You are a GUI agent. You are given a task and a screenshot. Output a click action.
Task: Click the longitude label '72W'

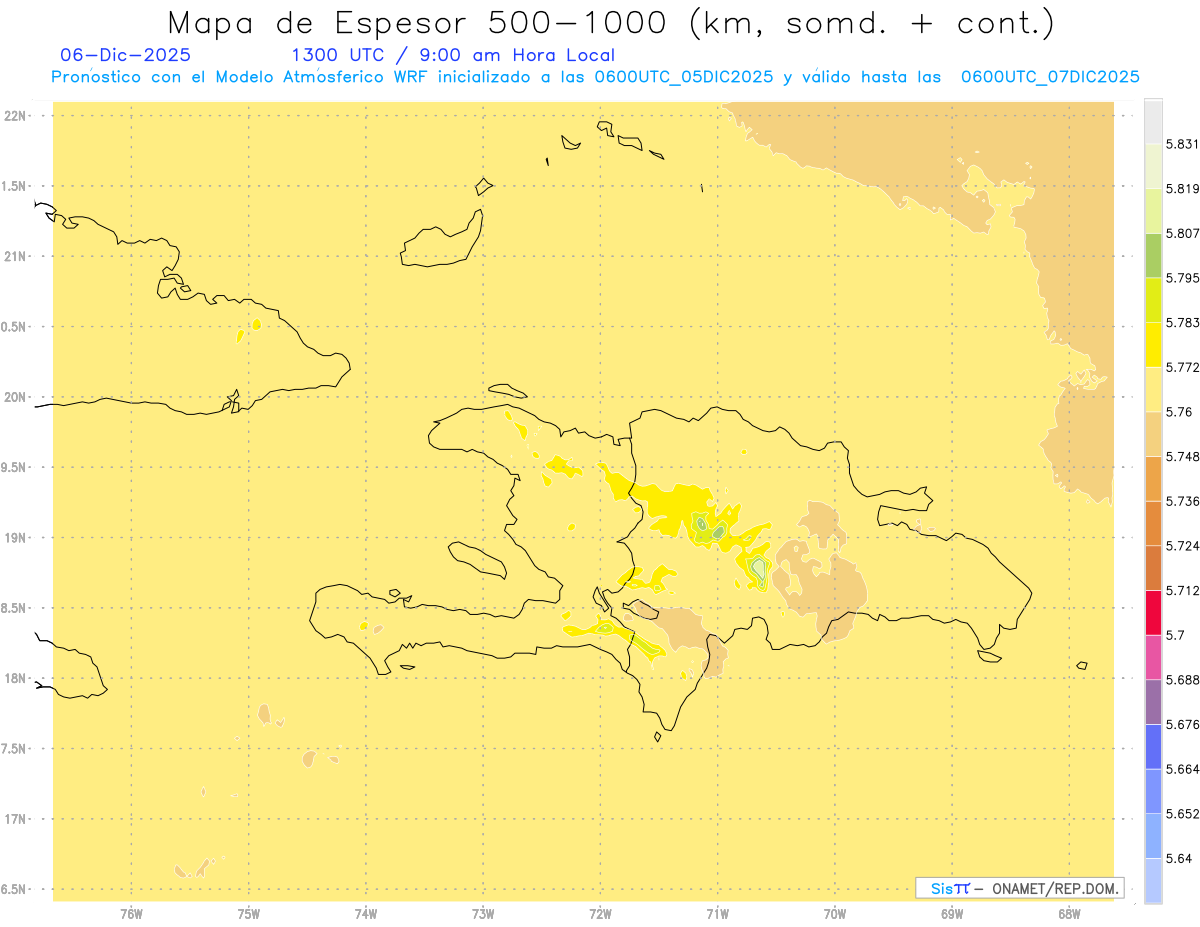pos(600,914)
